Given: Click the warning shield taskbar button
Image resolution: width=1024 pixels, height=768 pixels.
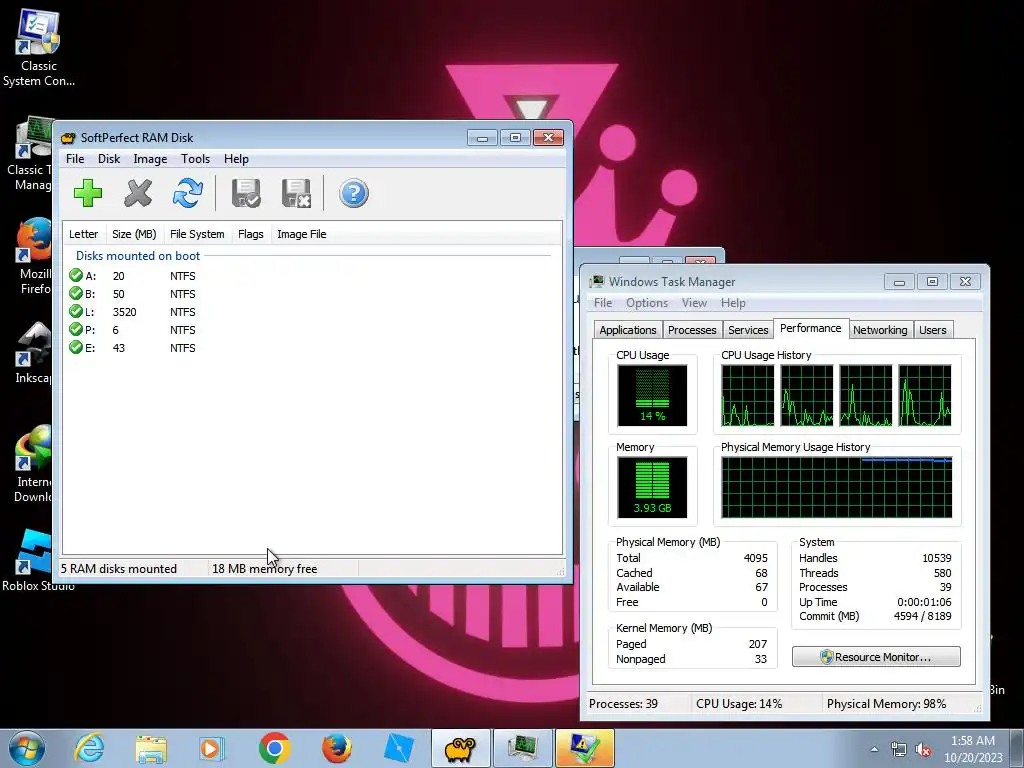Looking at the screenshot, I should click(584, 748).
